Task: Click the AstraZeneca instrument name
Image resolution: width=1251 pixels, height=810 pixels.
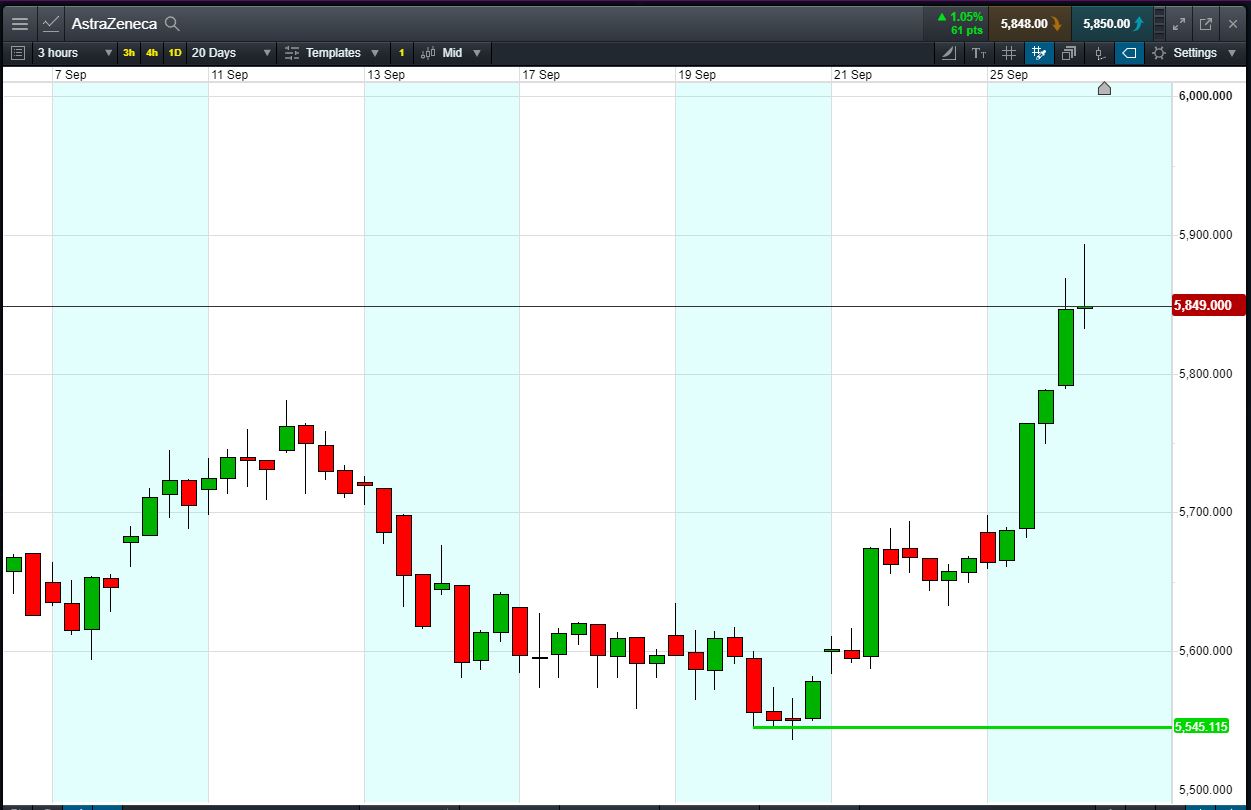Action: (x=114, y=23)
